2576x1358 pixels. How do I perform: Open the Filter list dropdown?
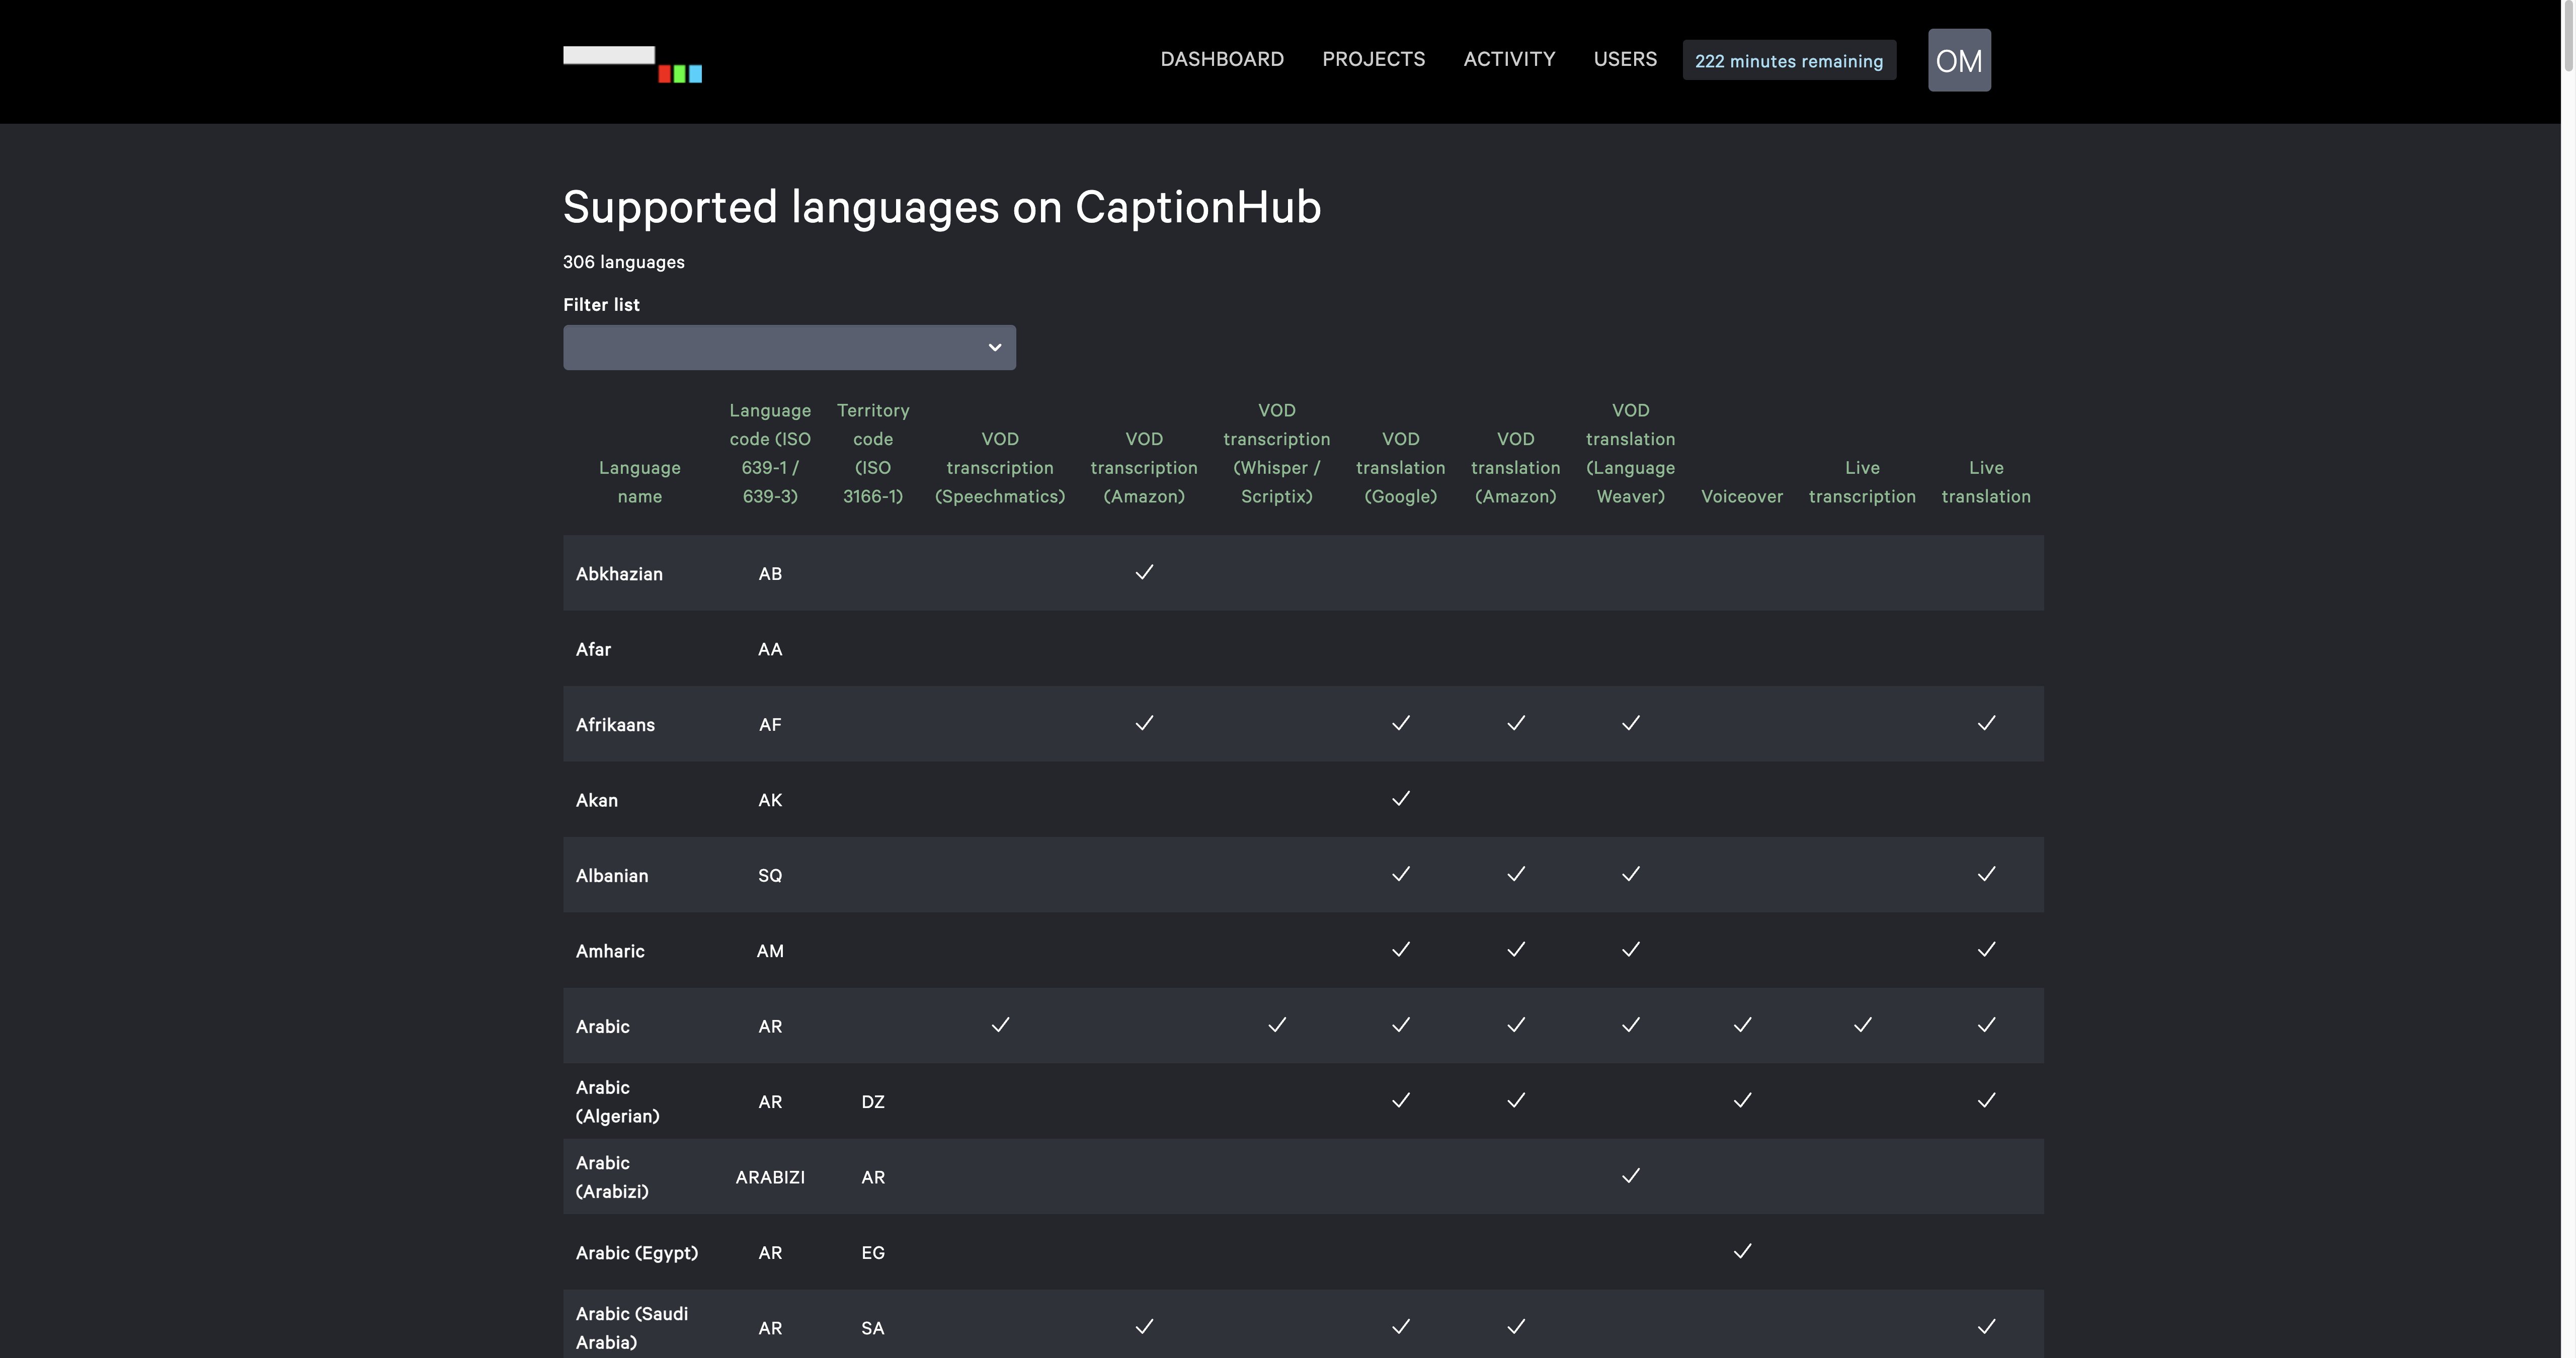point(789,347)
